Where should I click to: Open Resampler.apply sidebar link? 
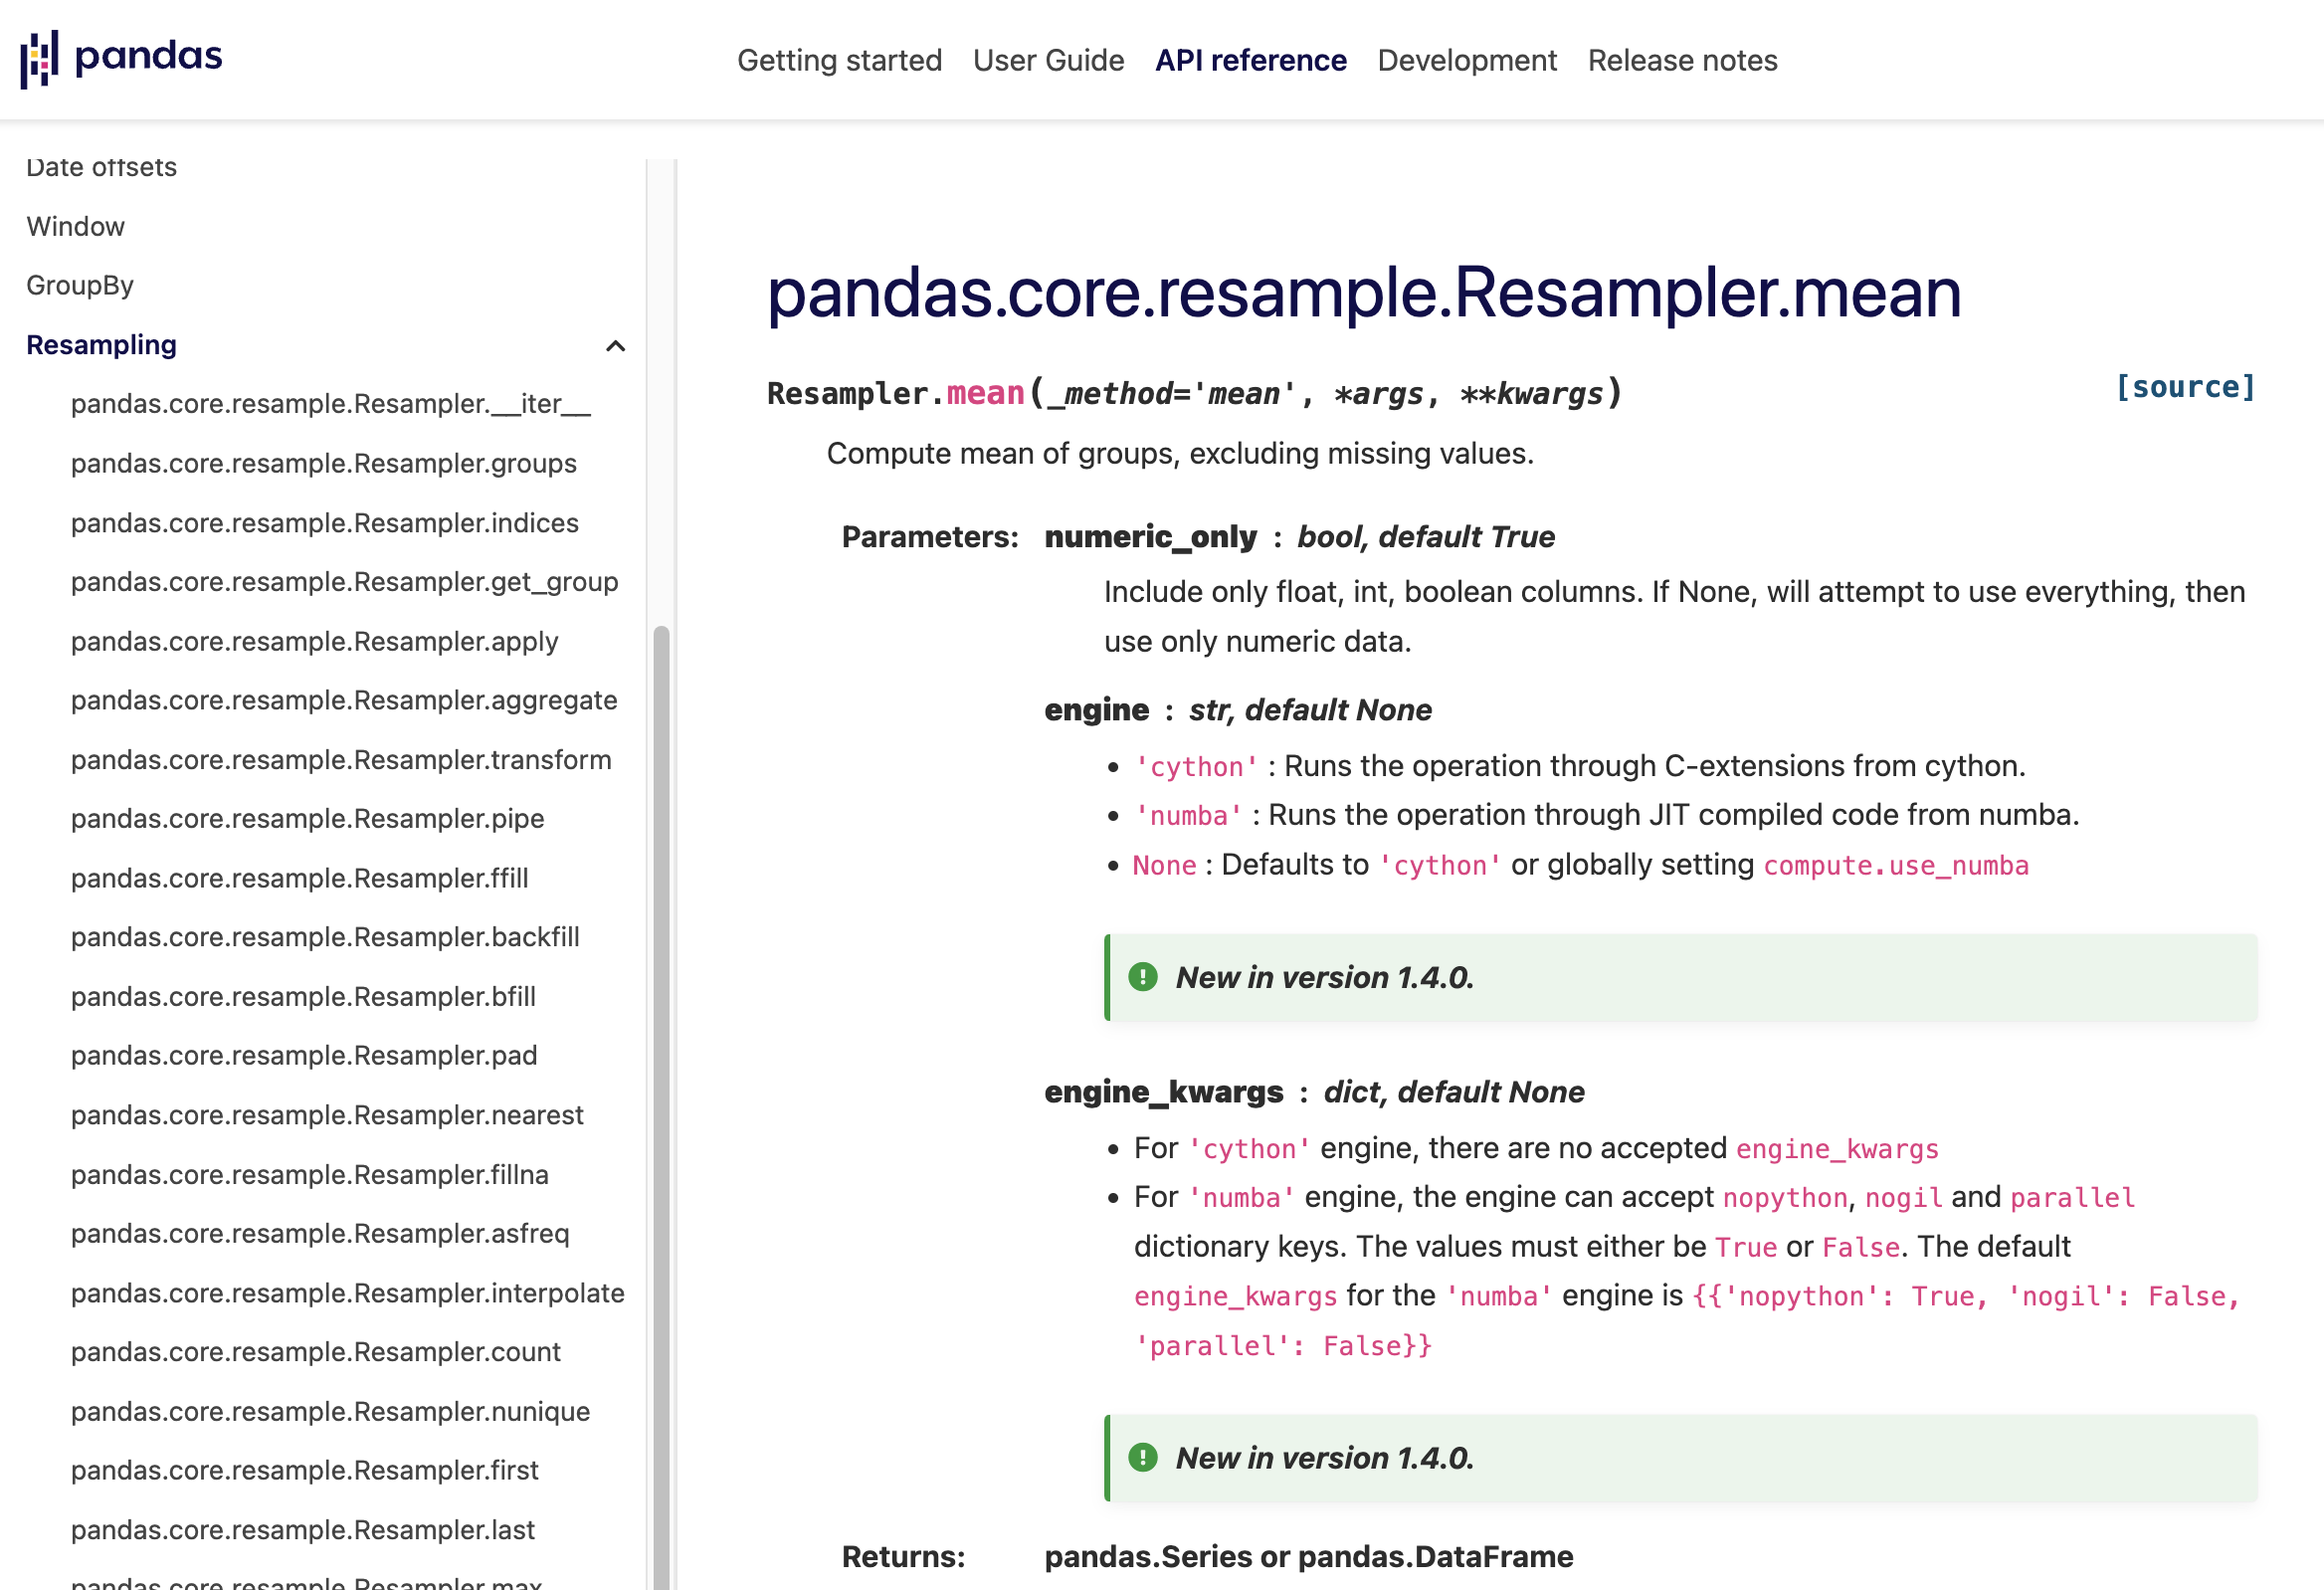click(x=314, y=641)
